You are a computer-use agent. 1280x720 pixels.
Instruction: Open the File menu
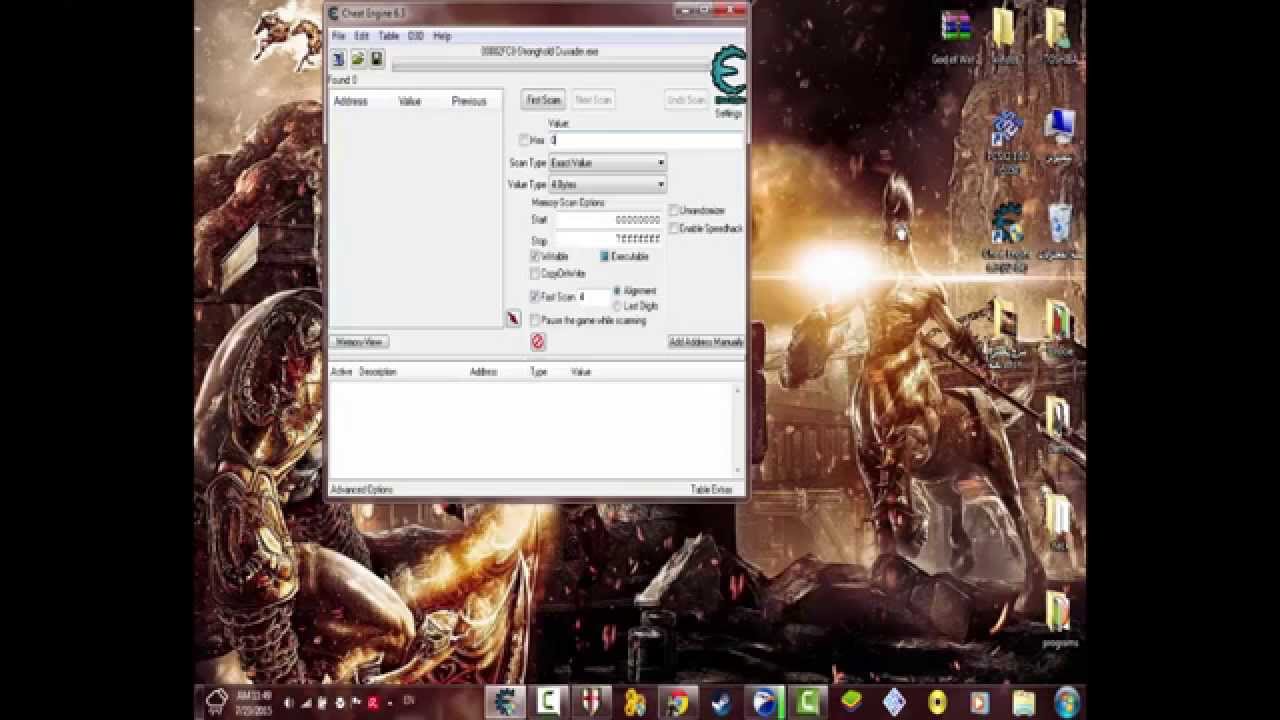pyautogui.click(x=339, y=36)
